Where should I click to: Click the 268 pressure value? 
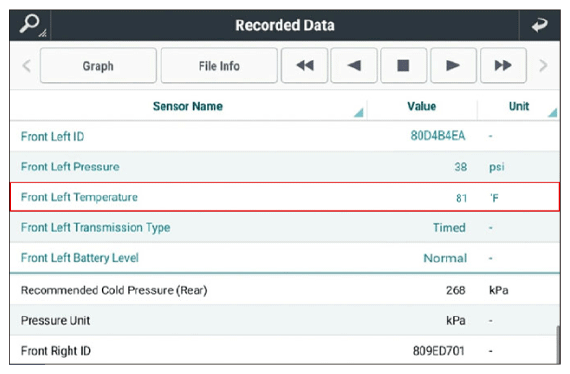point(456,290)
